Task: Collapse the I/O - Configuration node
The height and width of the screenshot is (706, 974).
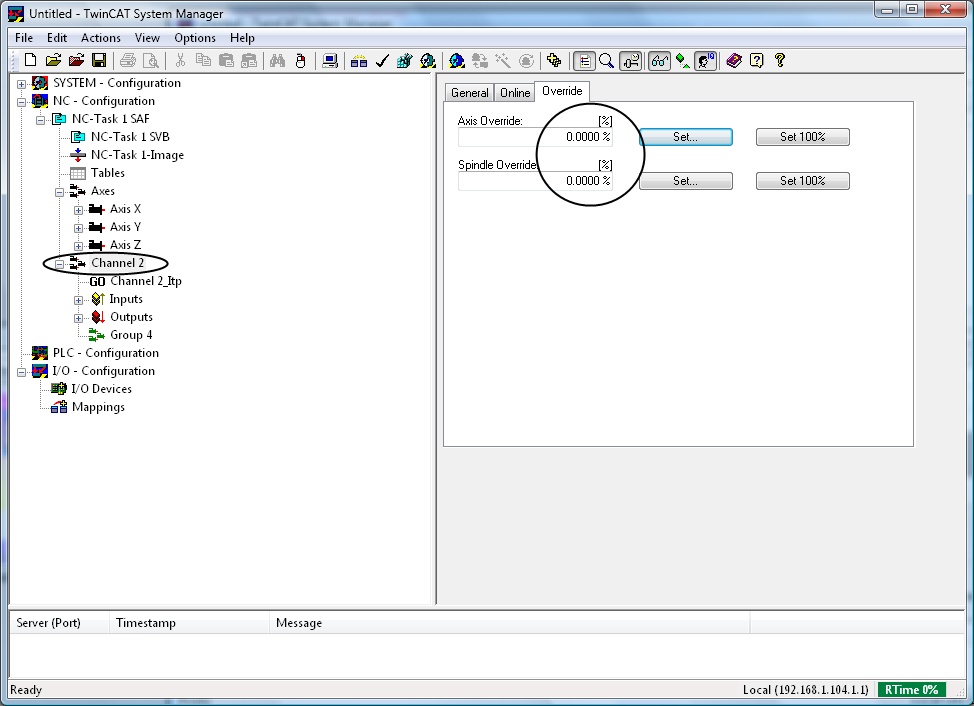Action: (x=22, y=372)
